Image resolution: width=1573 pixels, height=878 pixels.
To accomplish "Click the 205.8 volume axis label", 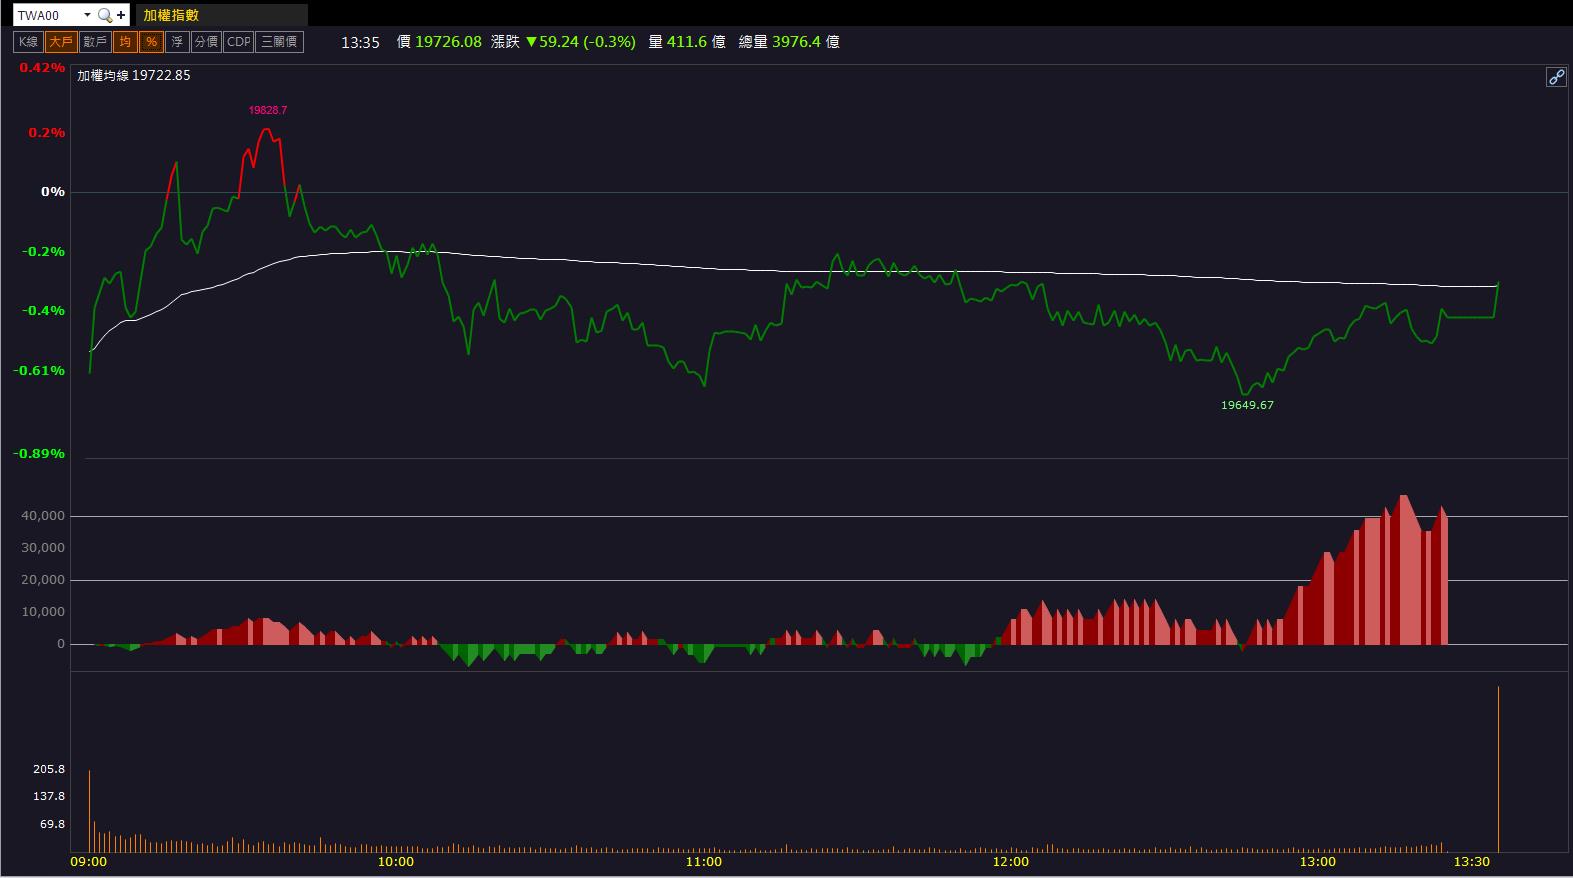I will (x=49, y=769).
